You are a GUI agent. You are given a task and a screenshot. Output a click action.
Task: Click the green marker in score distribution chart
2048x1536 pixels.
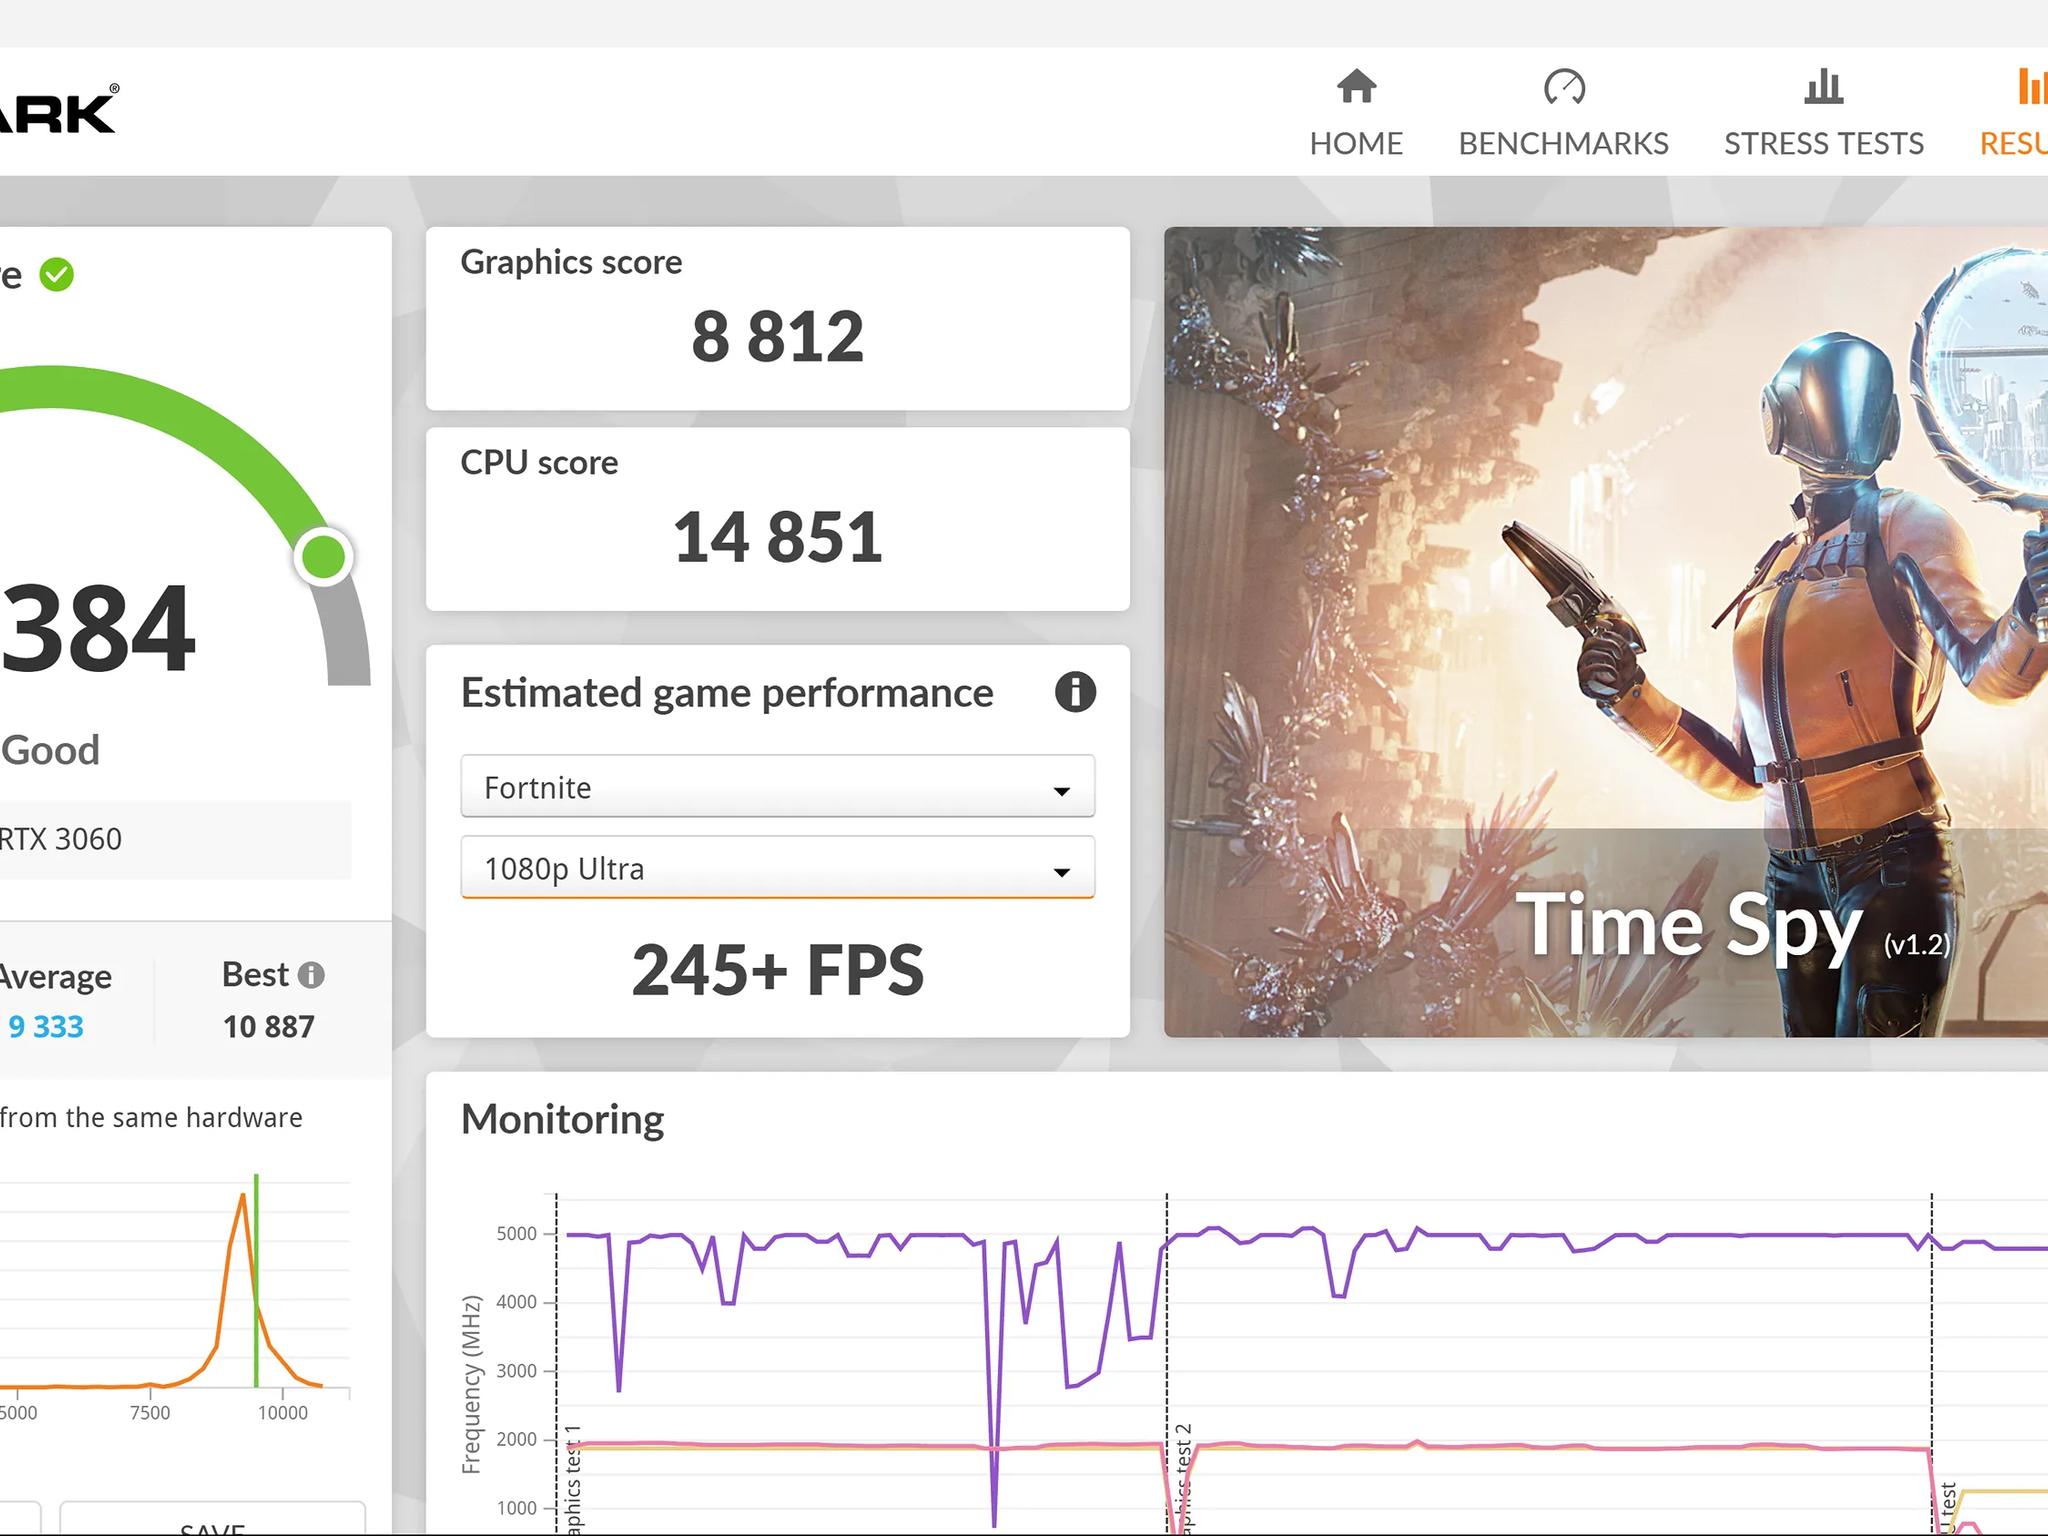click(x=256, y=1280)
